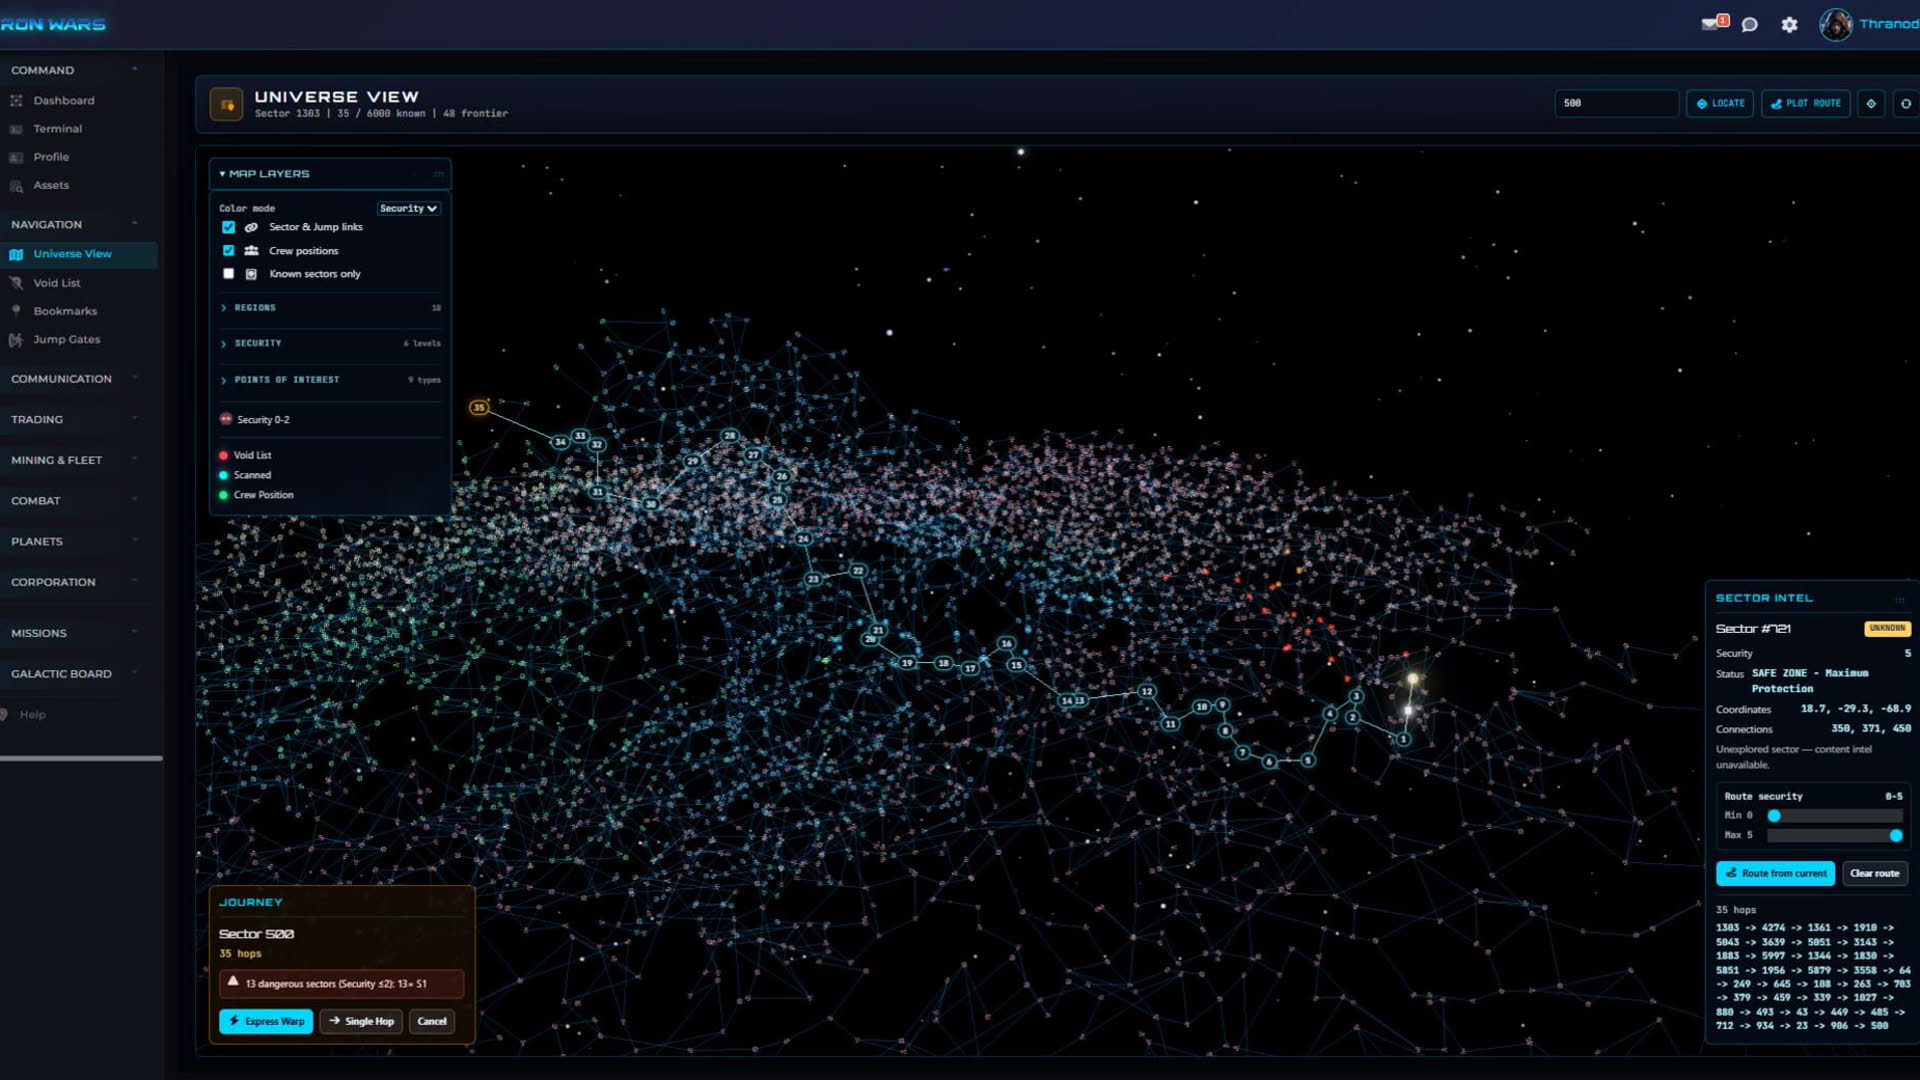The height and width of the screenshot is (1080, 1920).
Task: Click the Assets sidebar icon
Action: [x=16, y=186]
